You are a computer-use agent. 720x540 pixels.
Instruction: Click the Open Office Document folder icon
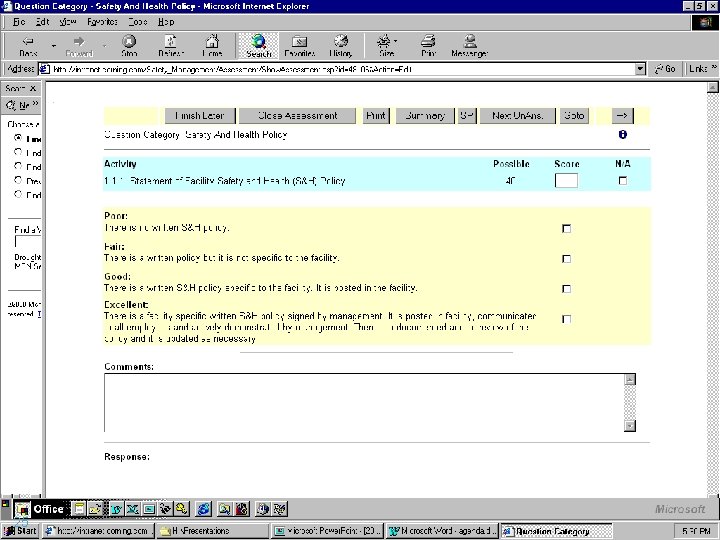coord(95,509)
